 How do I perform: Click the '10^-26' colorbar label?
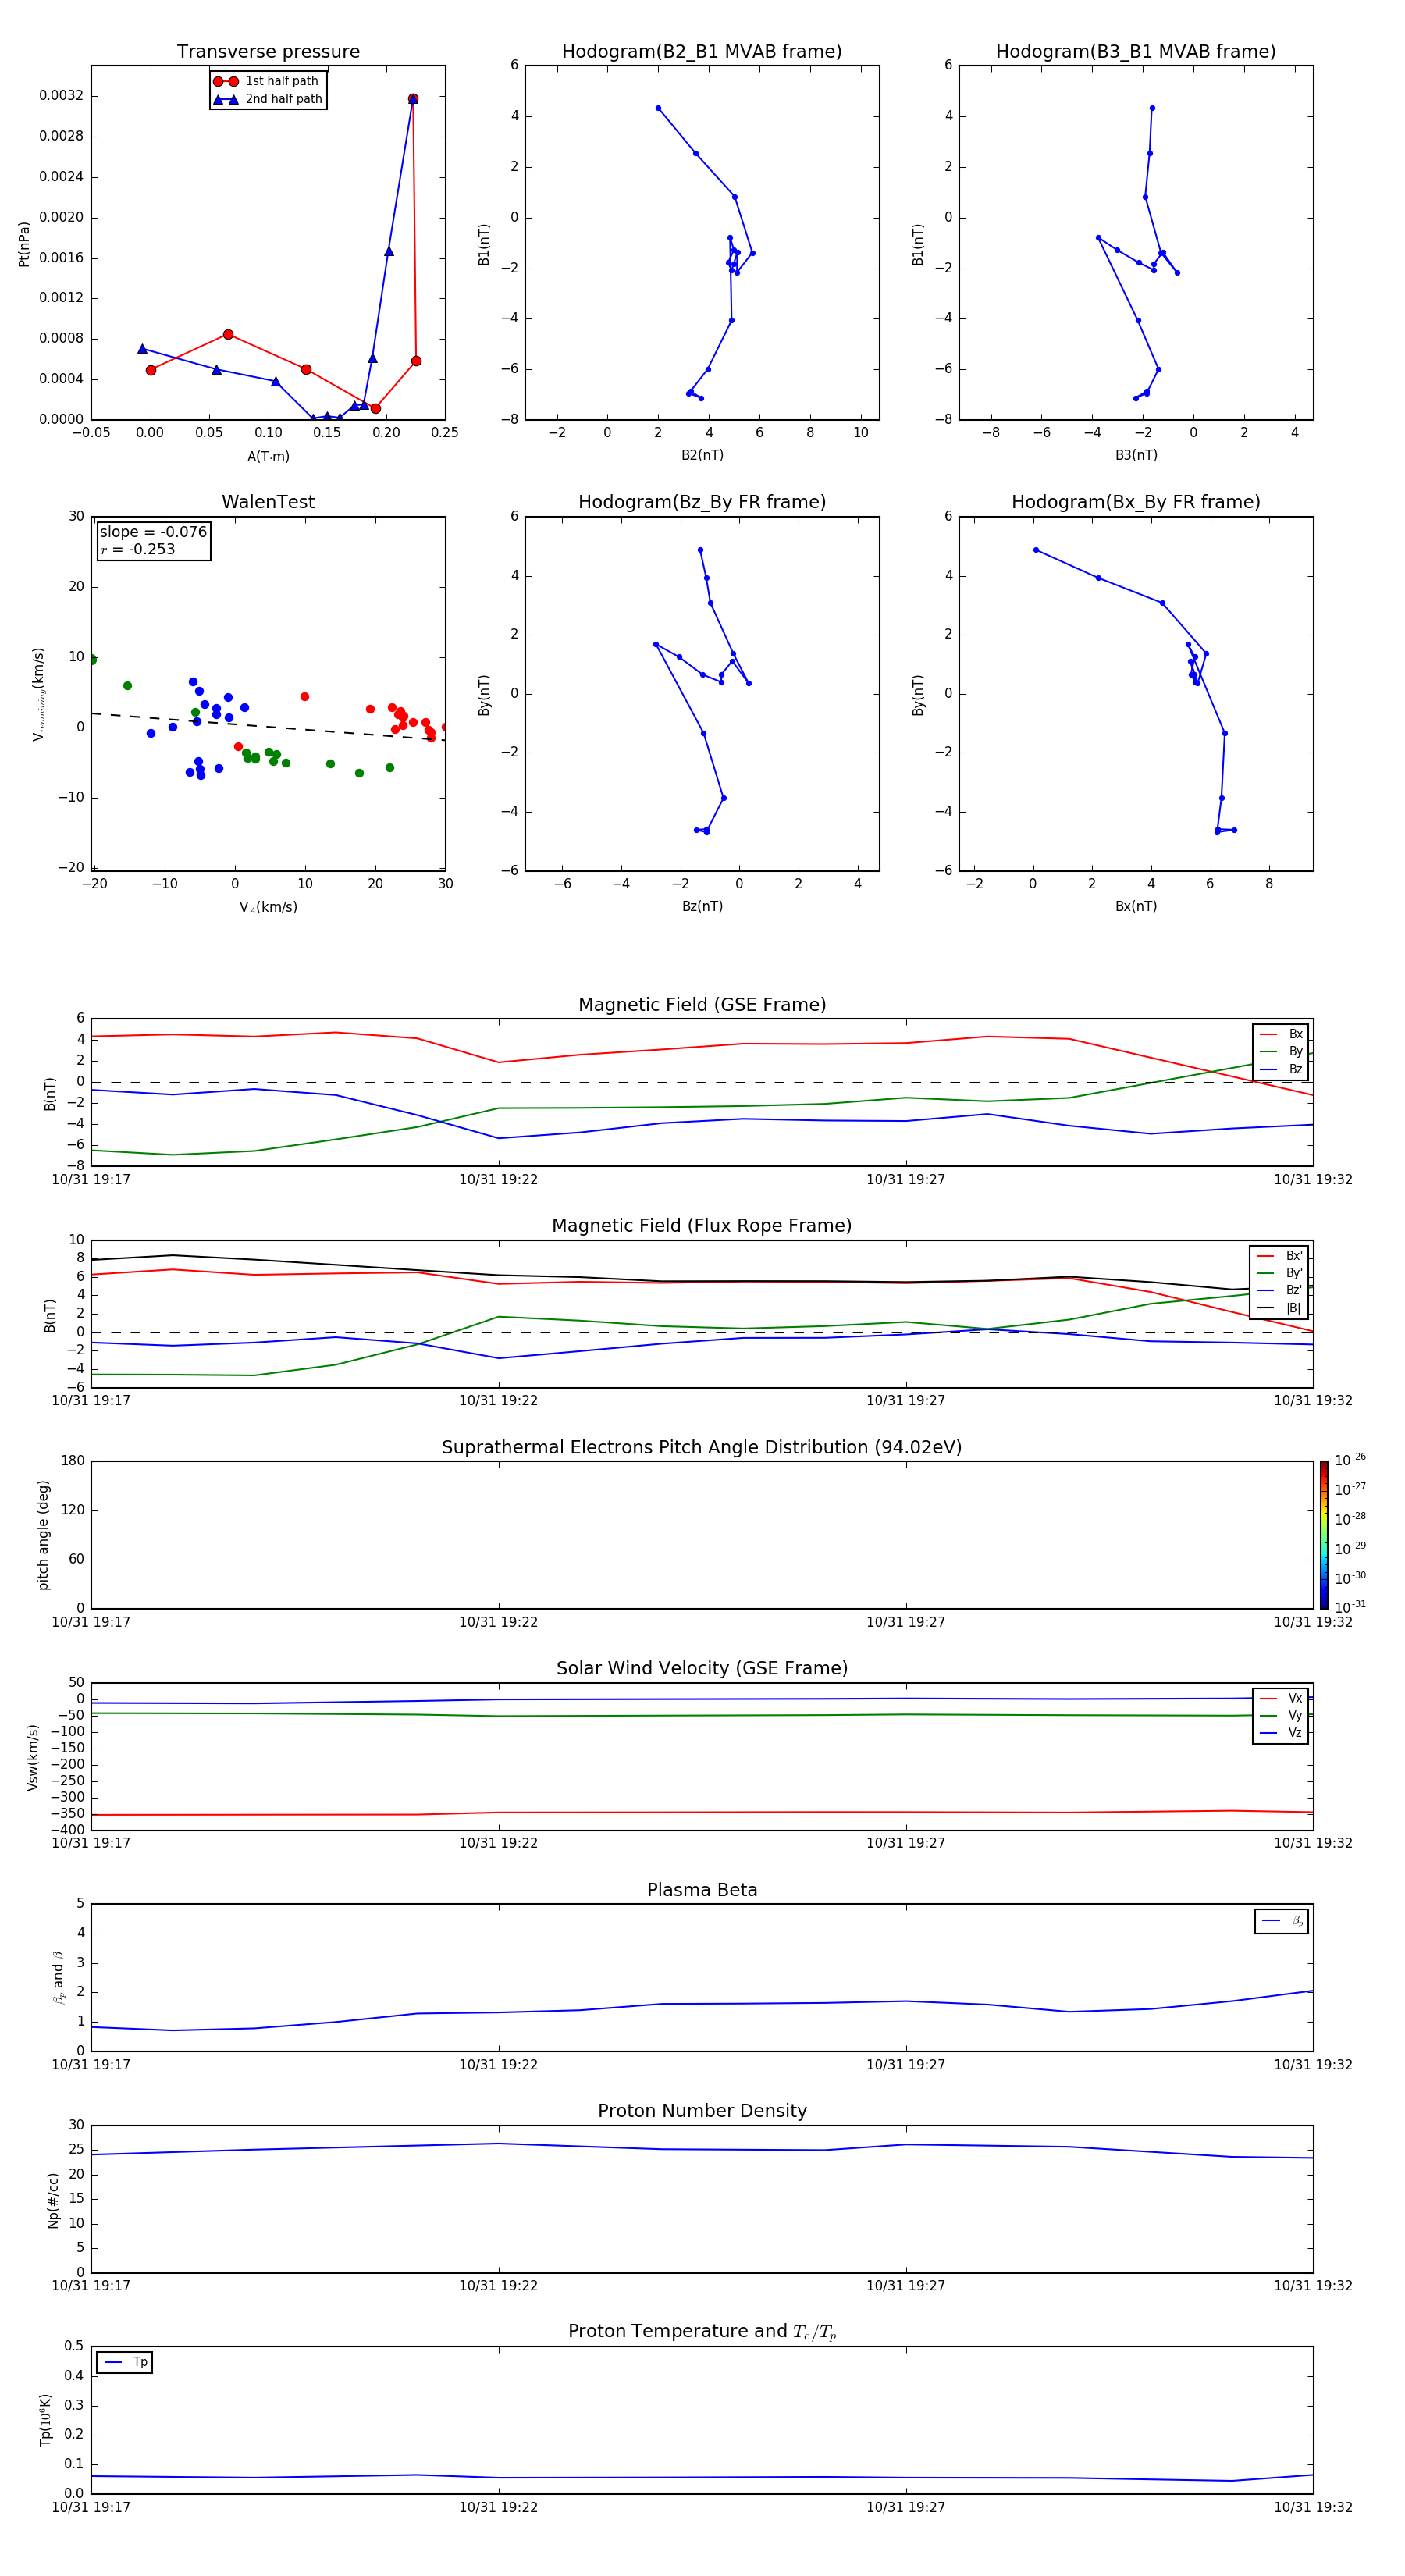(1350, 1460)
